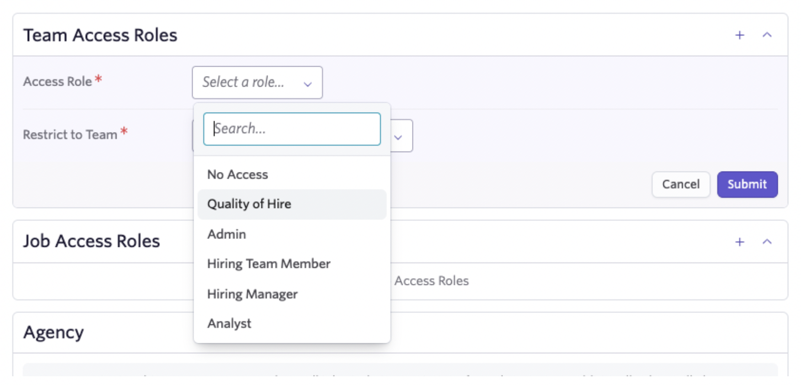Collapse the Team Access Roles section
Viewport: 801px width, 385px height.
click(767, 35)
